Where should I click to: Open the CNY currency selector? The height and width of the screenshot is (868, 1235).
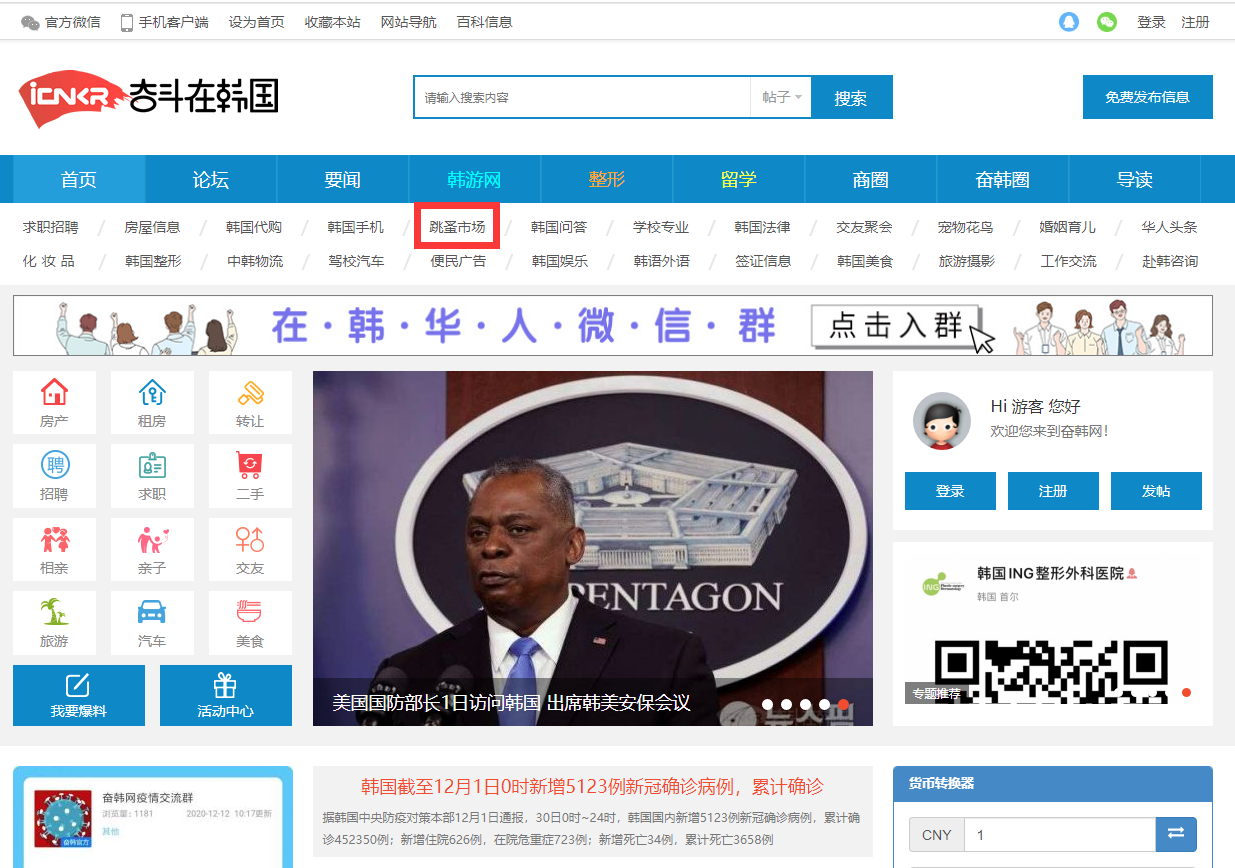click(936, 834)
